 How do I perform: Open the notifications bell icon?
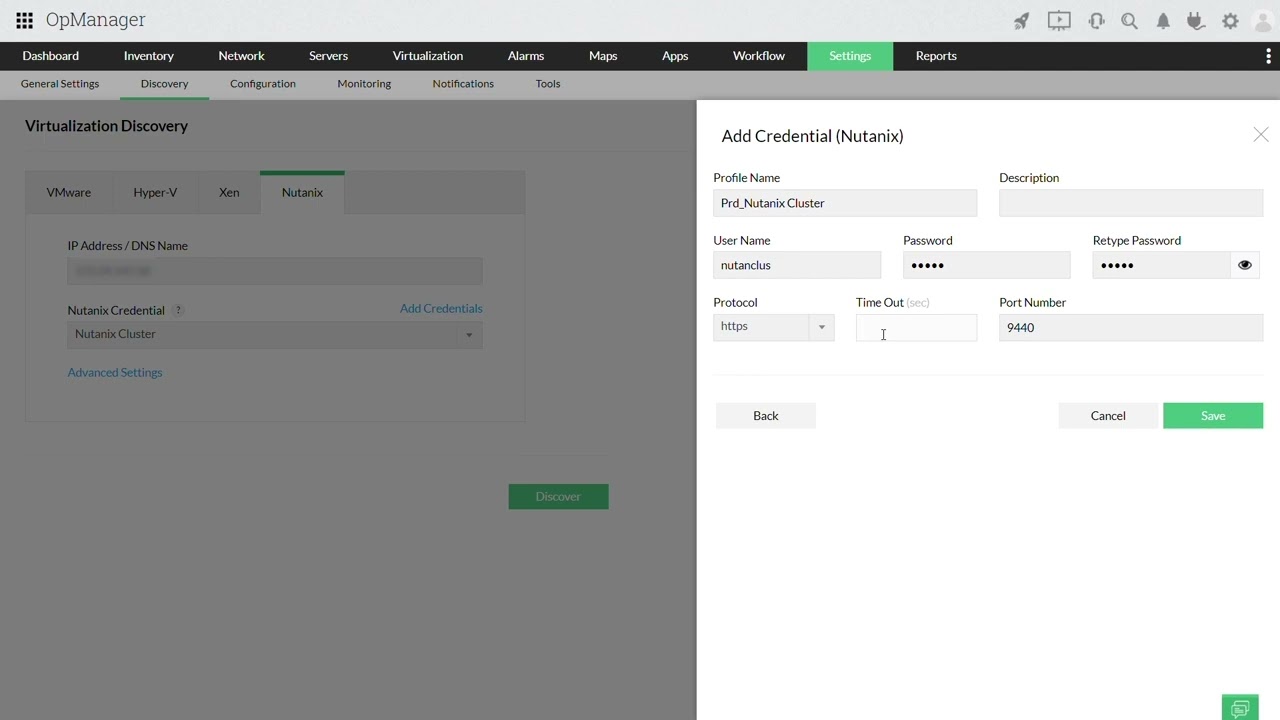[x=1163, y=21]
